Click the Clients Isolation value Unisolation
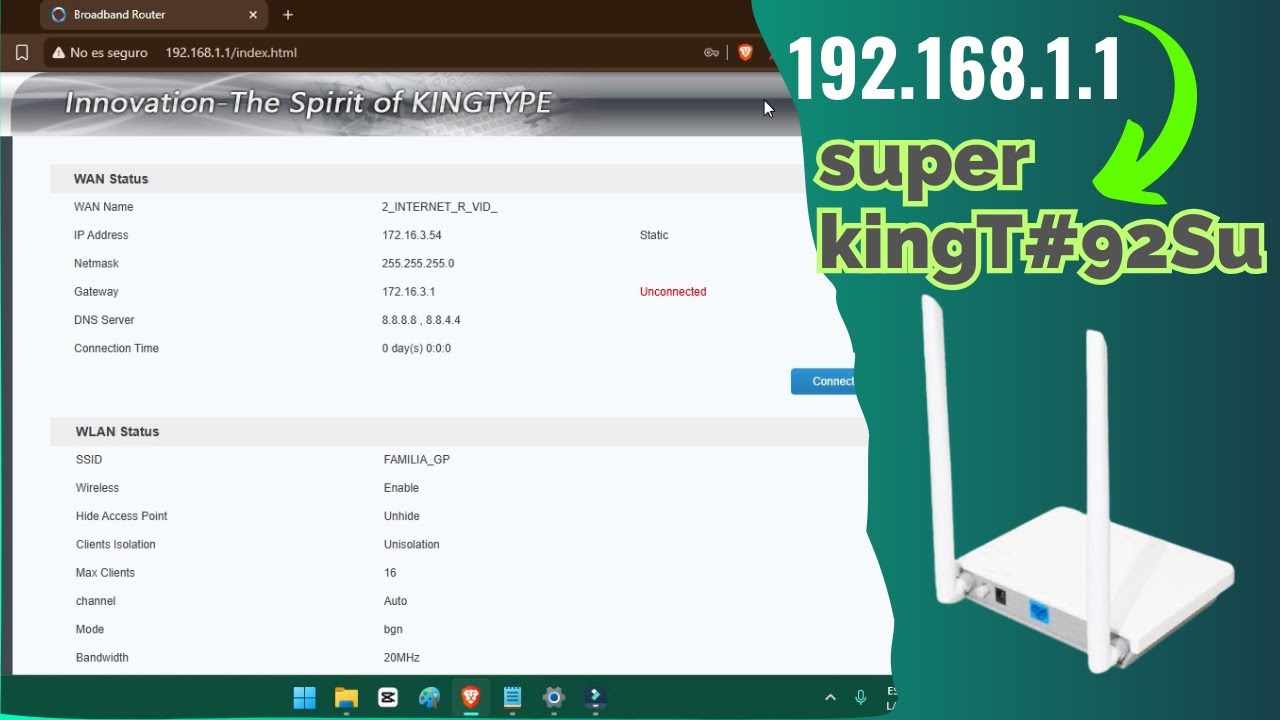Image resolution: width=1280 pixels, height=720 pixels. click(x=411, y=545)
